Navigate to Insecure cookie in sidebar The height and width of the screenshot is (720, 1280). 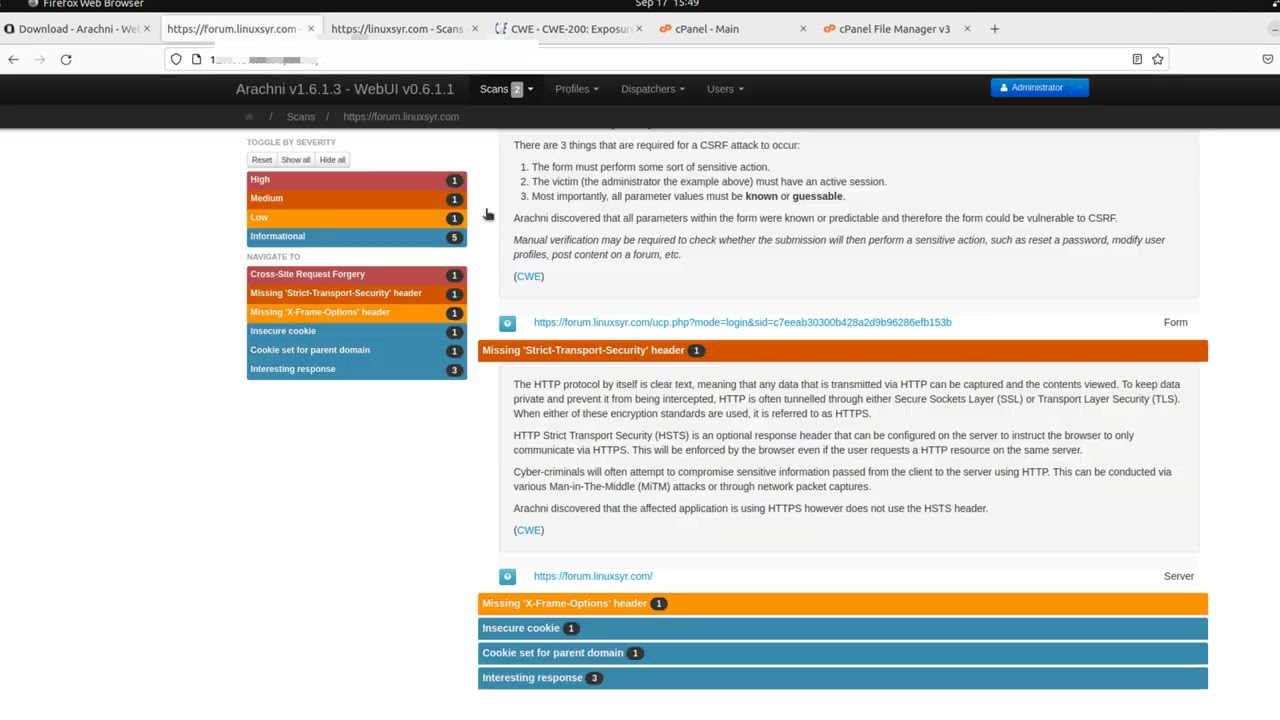click(357, 332)
